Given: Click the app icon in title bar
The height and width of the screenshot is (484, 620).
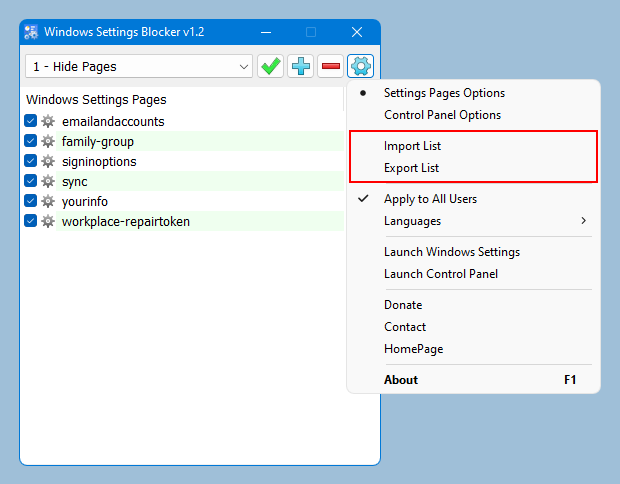Looking at the screenshot, I should point(31,32).
